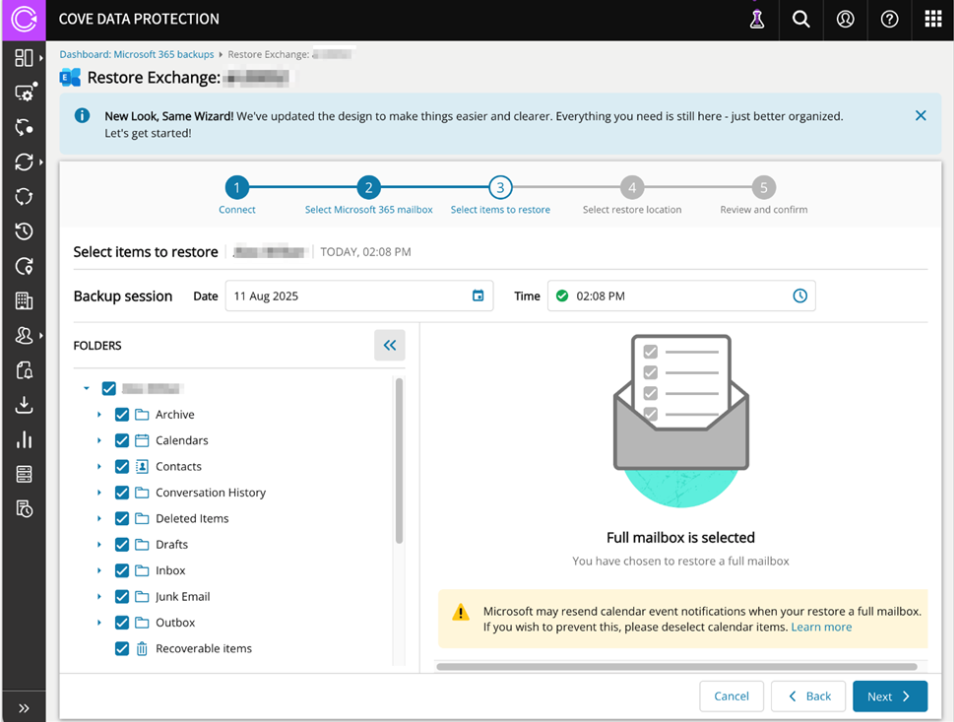Click the Date field showing 11 Aug 2025

click(359, 296)
